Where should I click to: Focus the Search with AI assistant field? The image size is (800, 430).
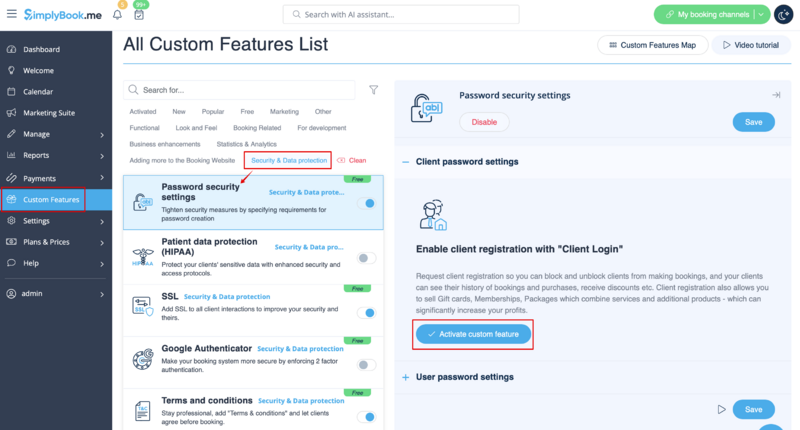(401, 14)
